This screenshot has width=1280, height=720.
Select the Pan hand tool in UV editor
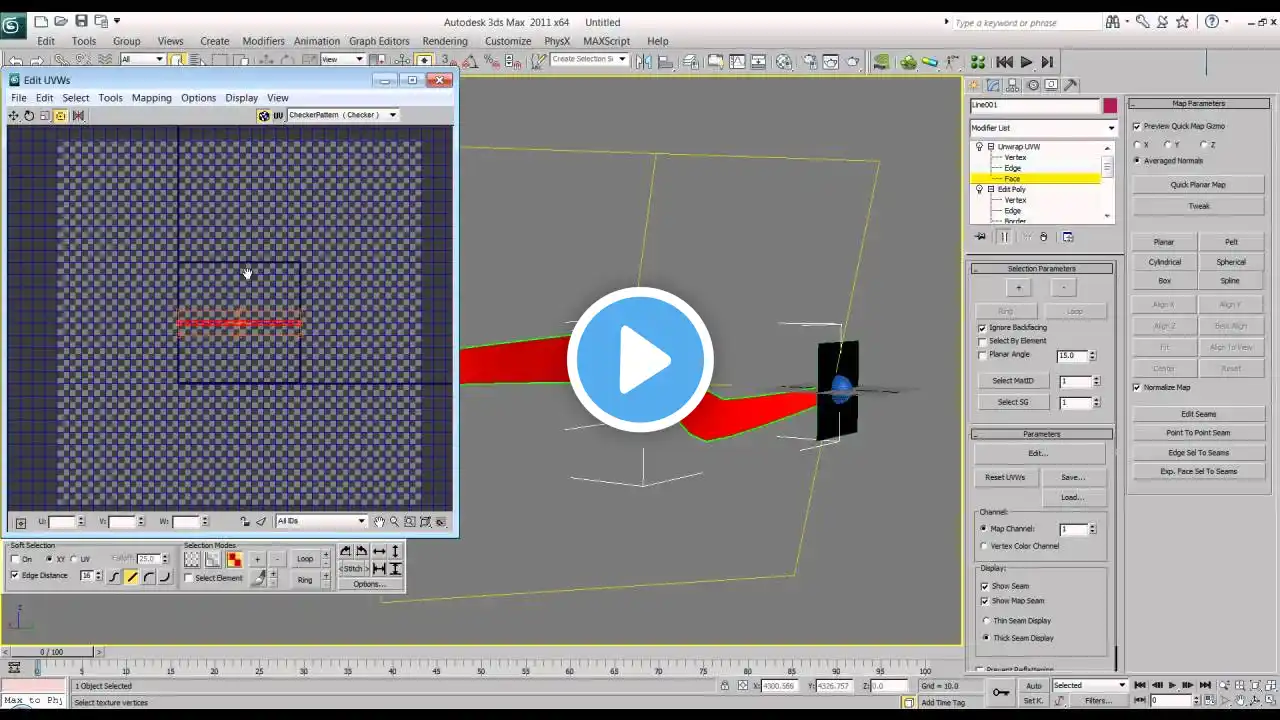[379, 522]
